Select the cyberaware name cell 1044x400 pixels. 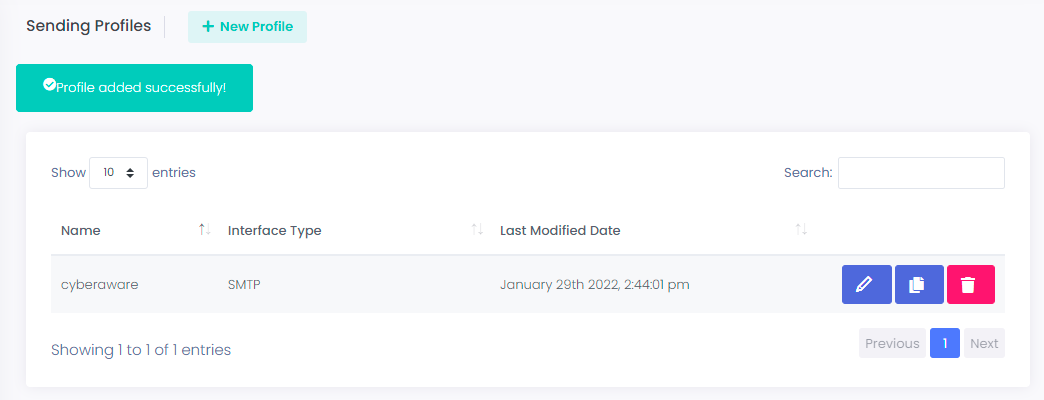point(100,285)
